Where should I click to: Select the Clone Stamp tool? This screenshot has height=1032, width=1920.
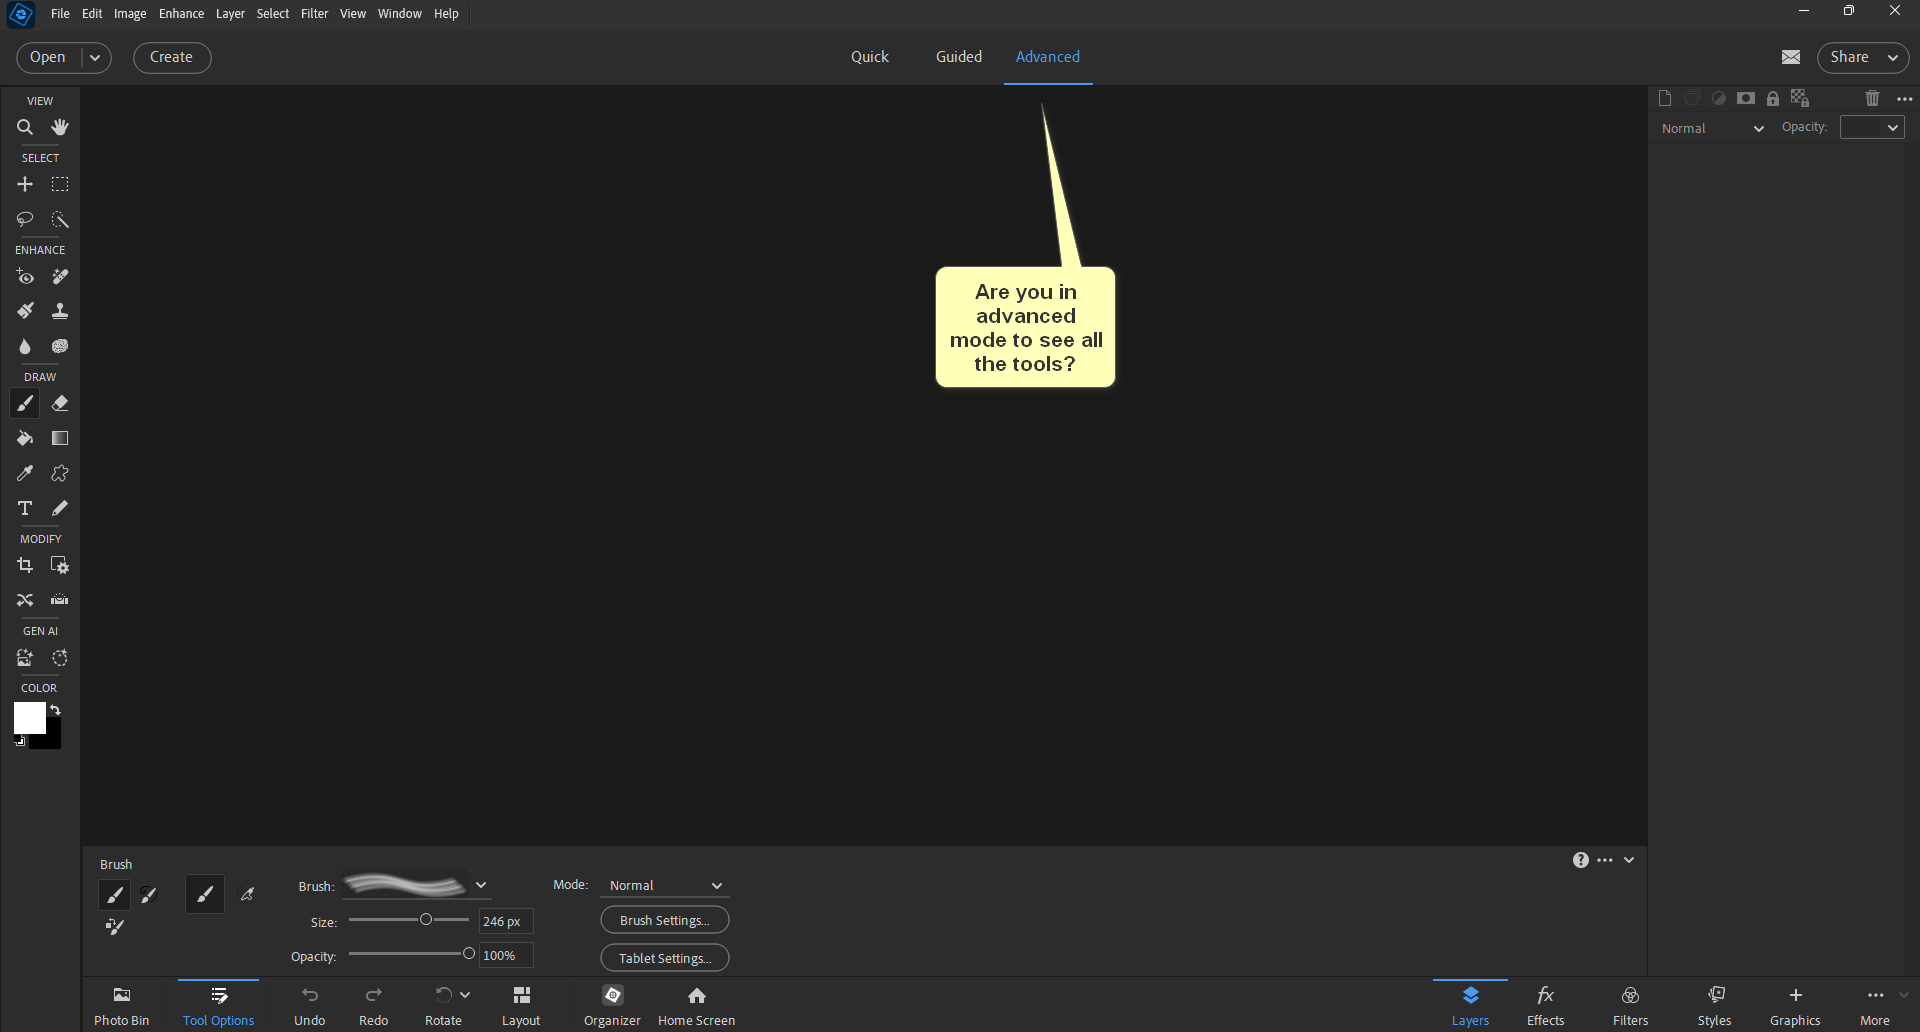click(59, 310)
